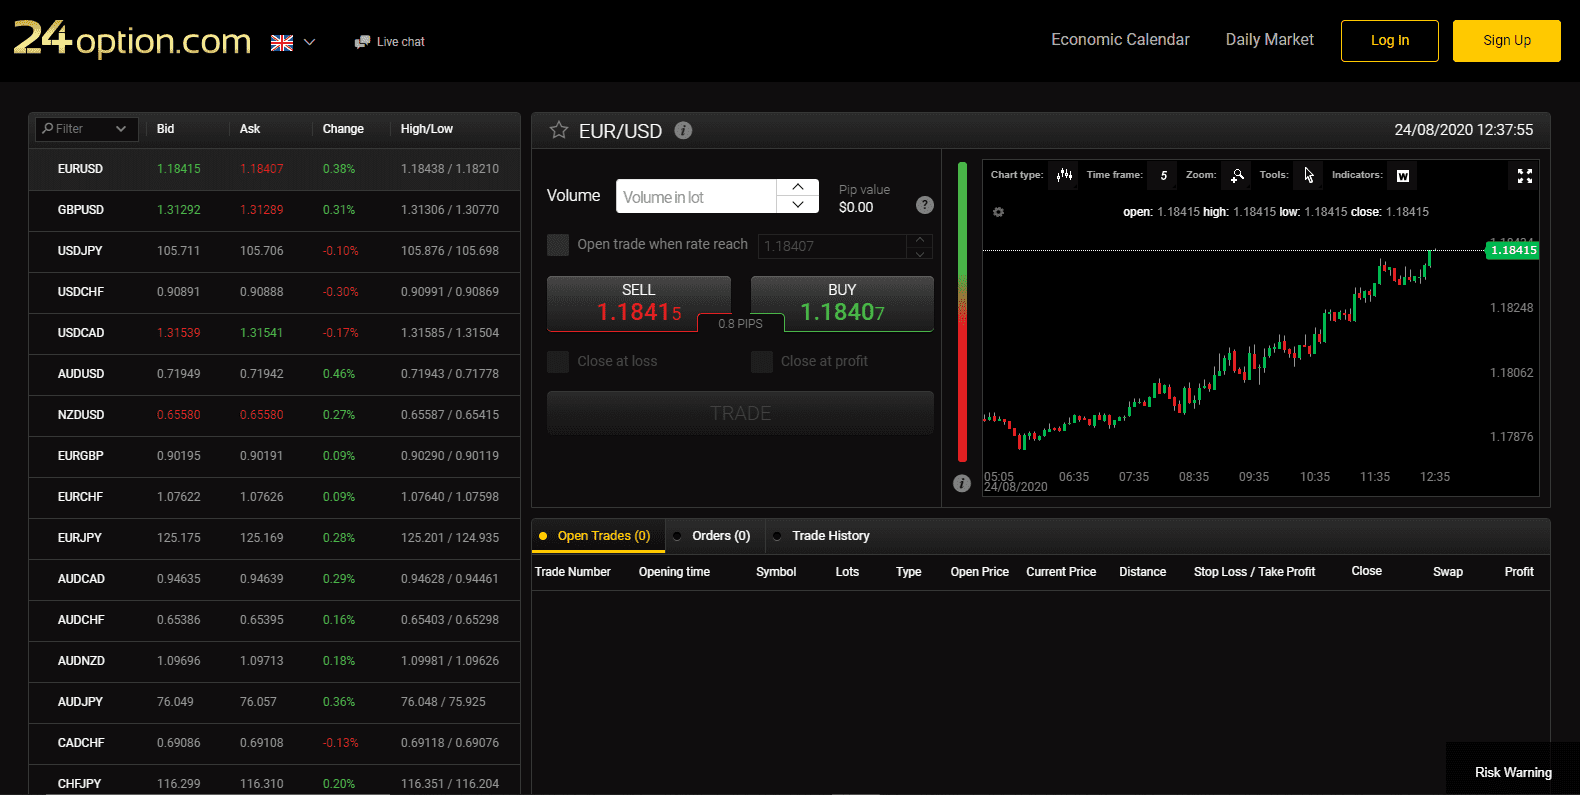Enable Open trade when rate reach
The height and width of the screenshot is (795, 1580).
(x=558, y=245)
